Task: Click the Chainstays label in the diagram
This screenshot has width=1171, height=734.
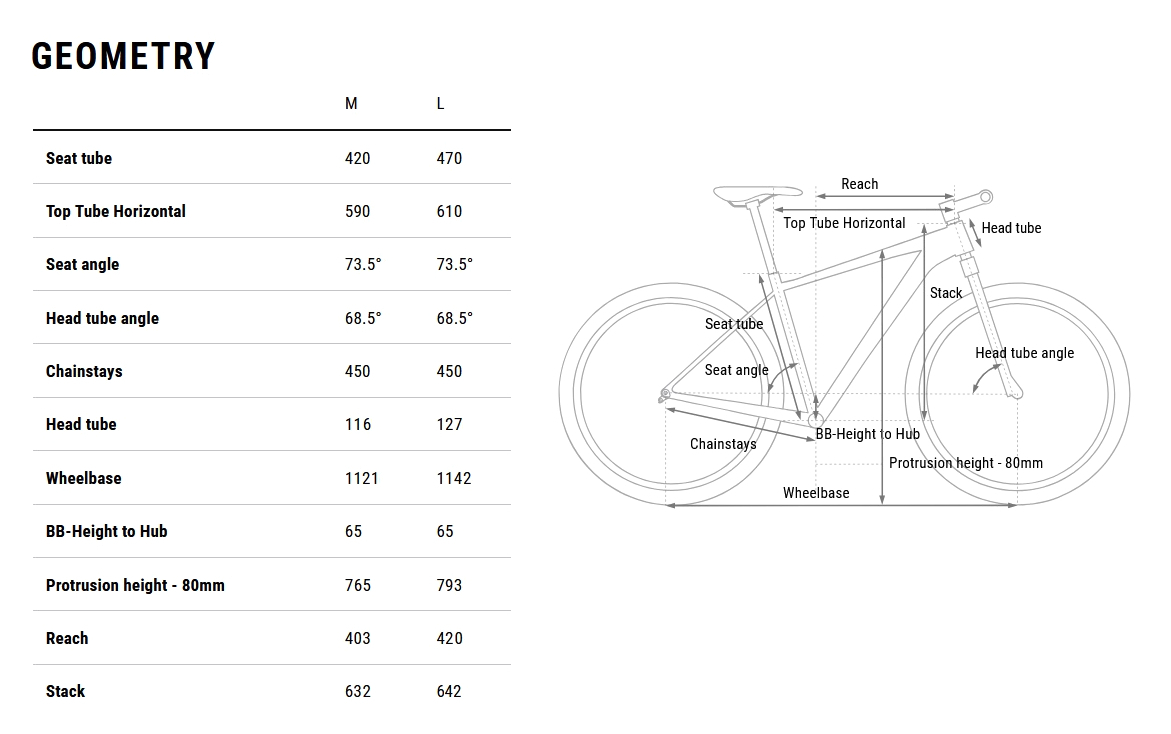Action: coord(723,444)
